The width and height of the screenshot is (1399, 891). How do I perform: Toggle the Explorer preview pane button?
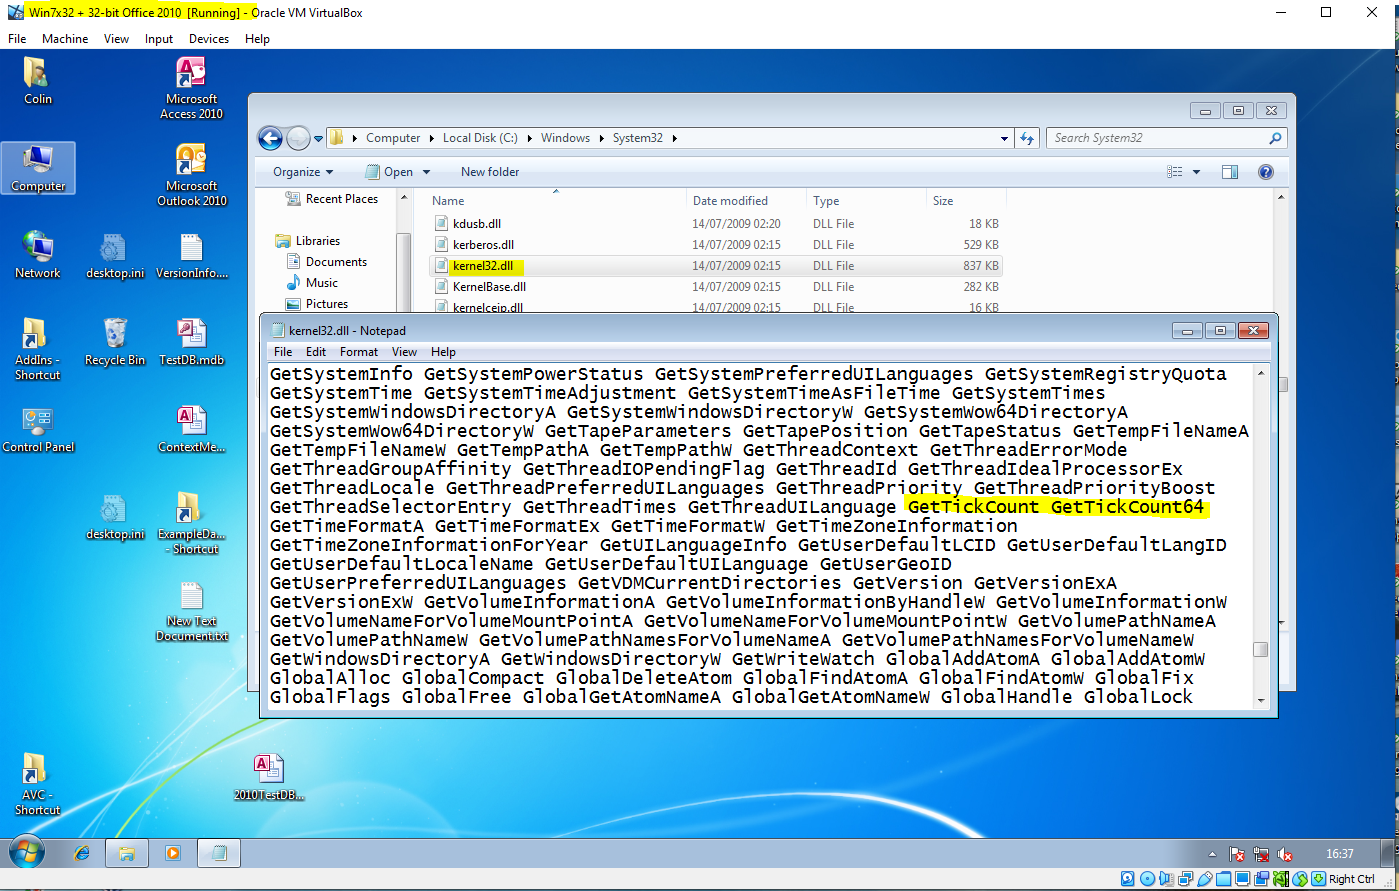point(1230,172)
